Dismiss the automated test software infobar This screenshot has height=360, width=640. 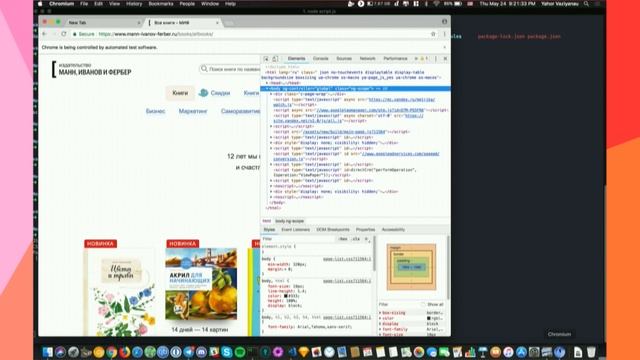[444, 47]
